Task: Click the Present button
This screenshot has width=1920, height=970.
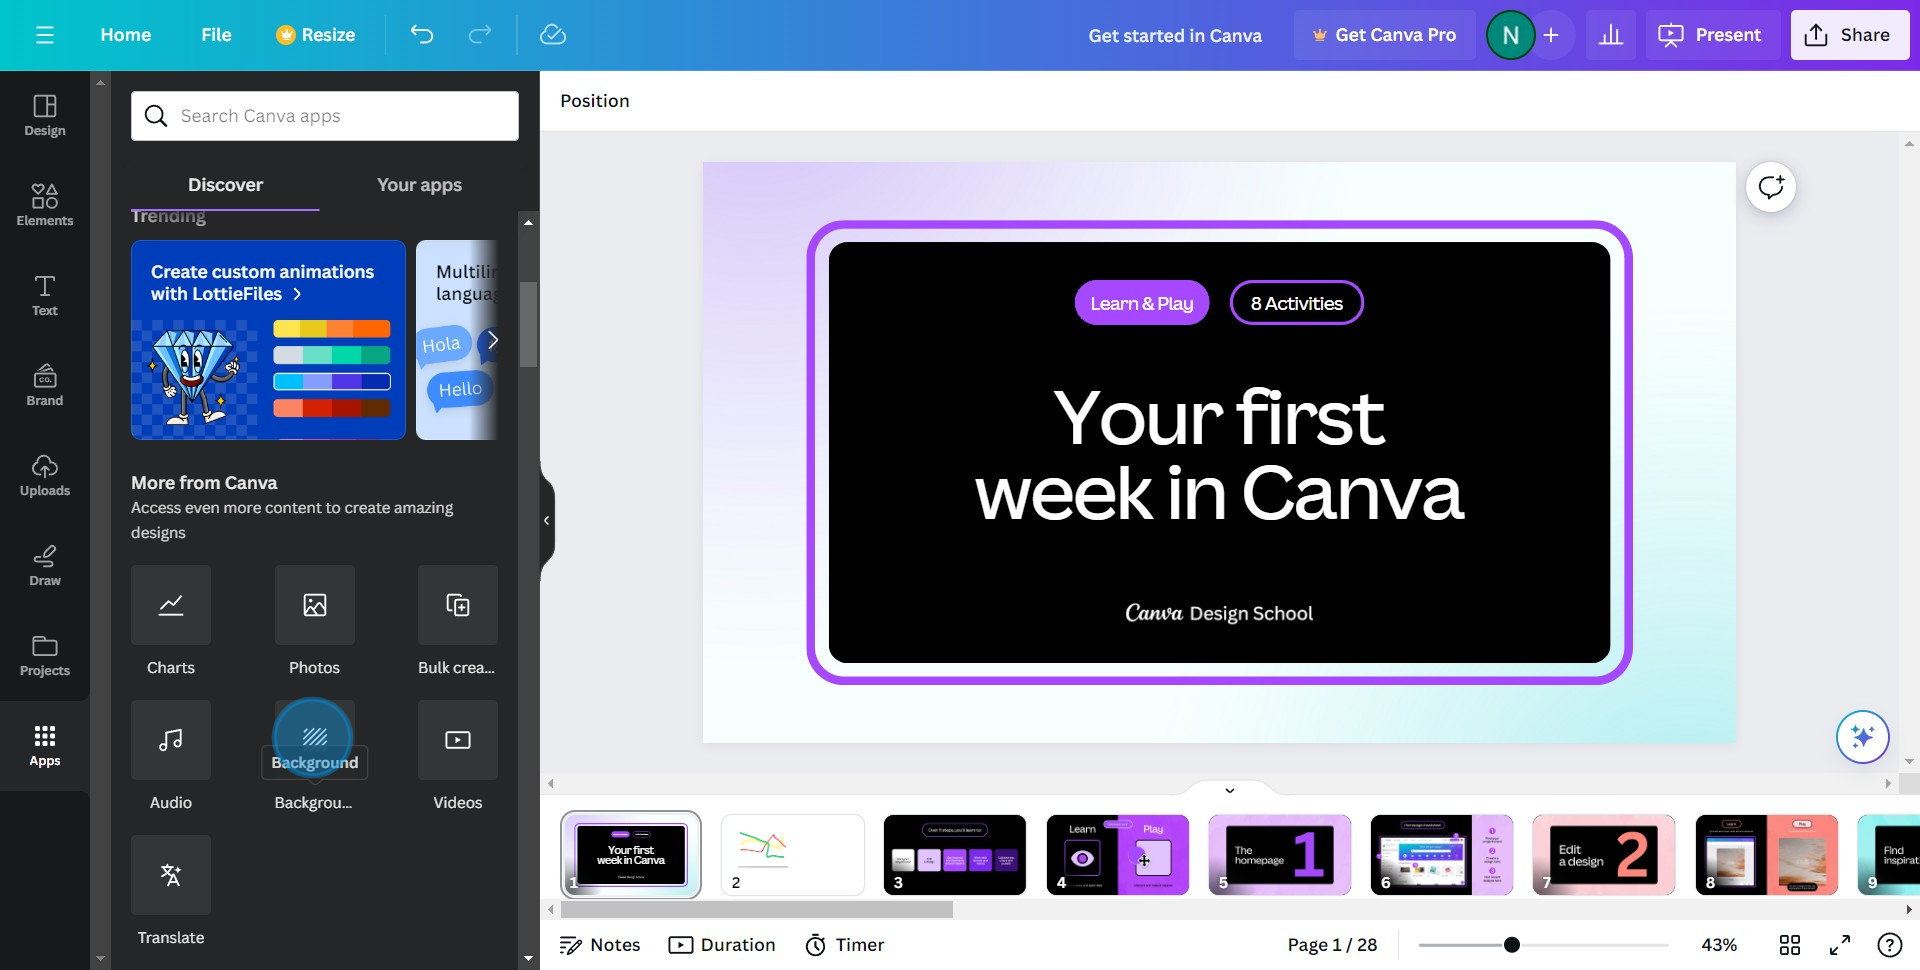Action: tap(1712, 35)
